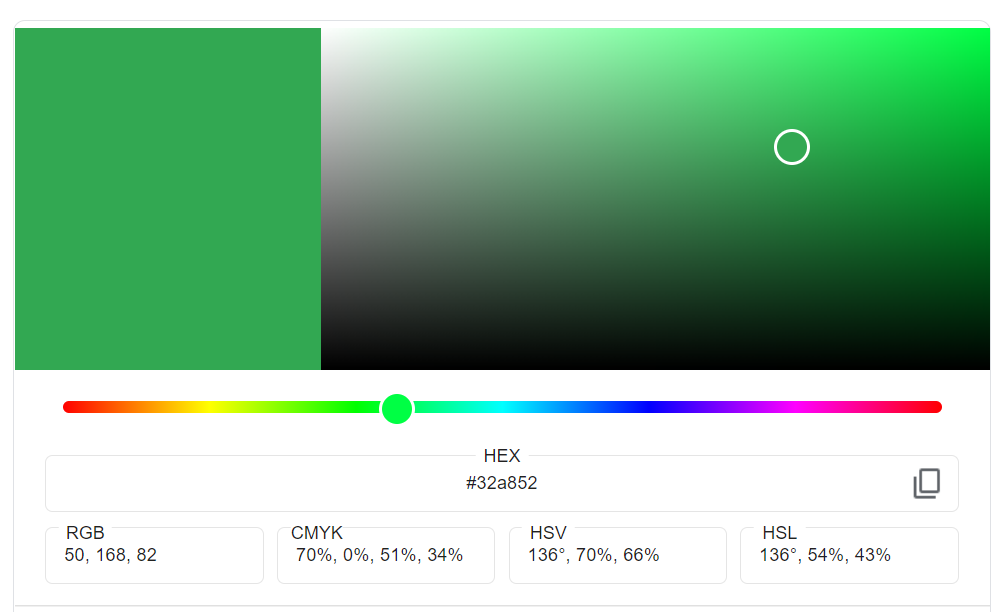Click the copy-to-clipboard icon beside HEX
The image size is (999, 612).
tap(926, 483)
